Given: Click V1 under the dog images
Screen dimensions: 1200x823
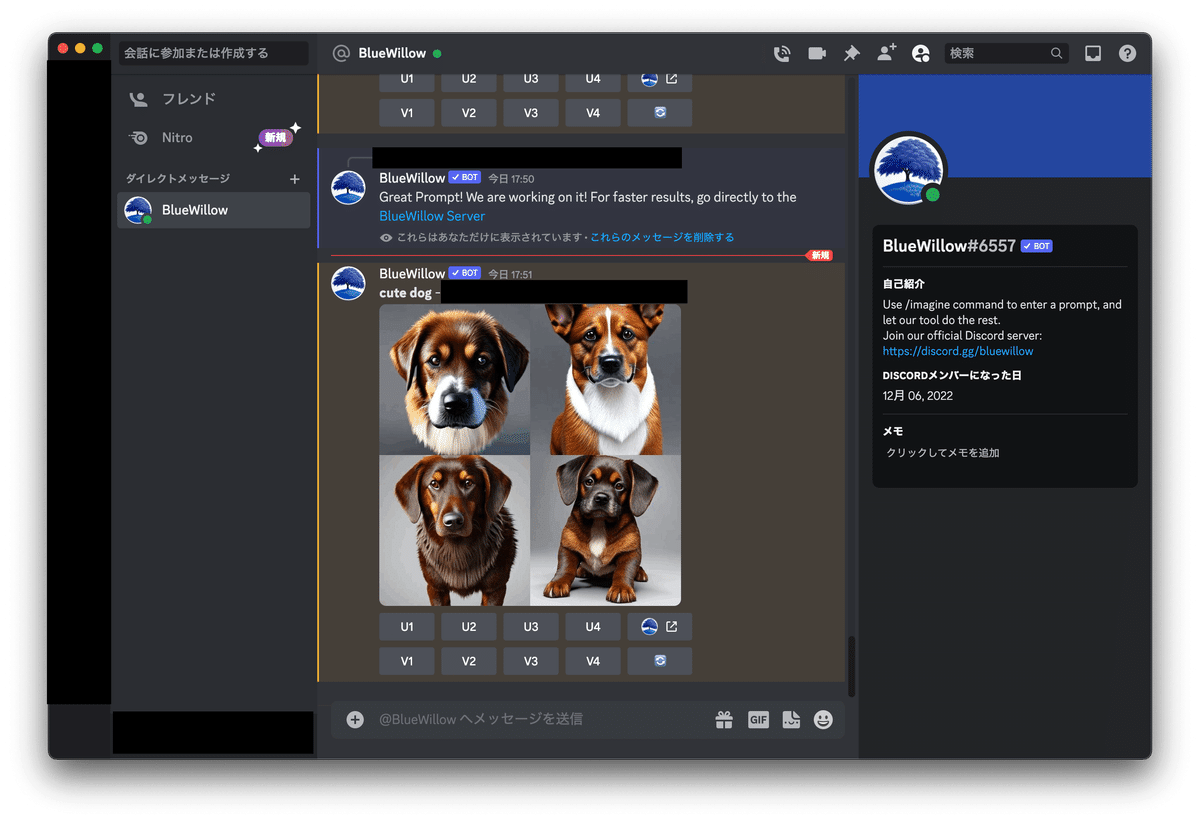Looking at the screenshot, I should [407, 661].
